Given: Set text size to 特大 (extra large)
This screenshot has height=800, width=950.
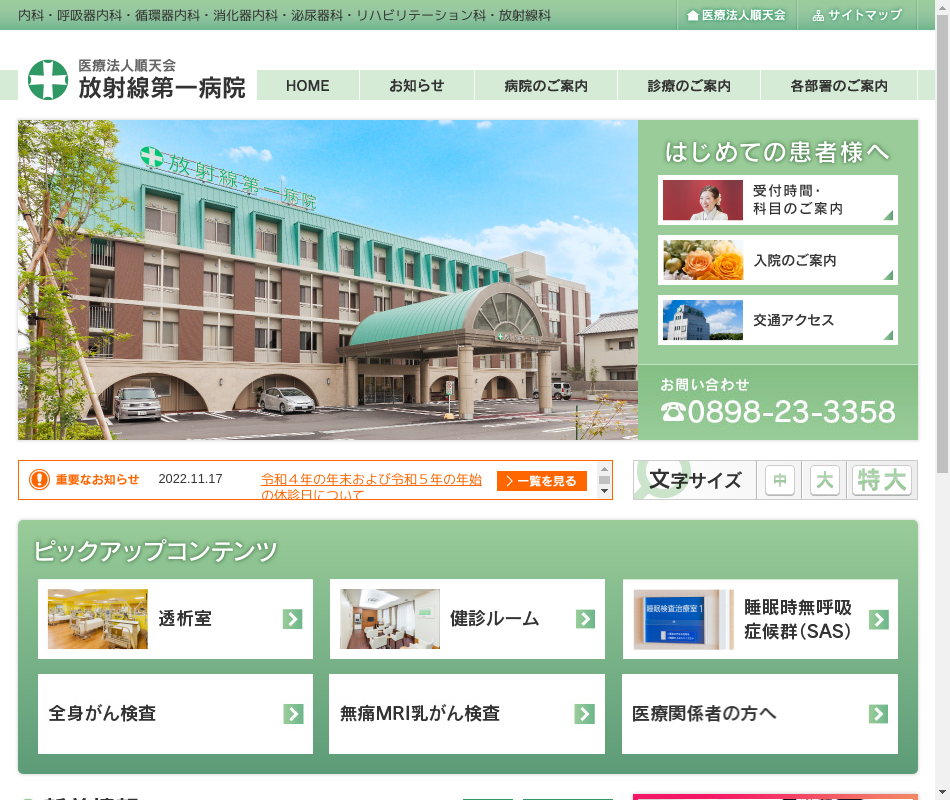Looking at the screenshot, I should [881, 480].
